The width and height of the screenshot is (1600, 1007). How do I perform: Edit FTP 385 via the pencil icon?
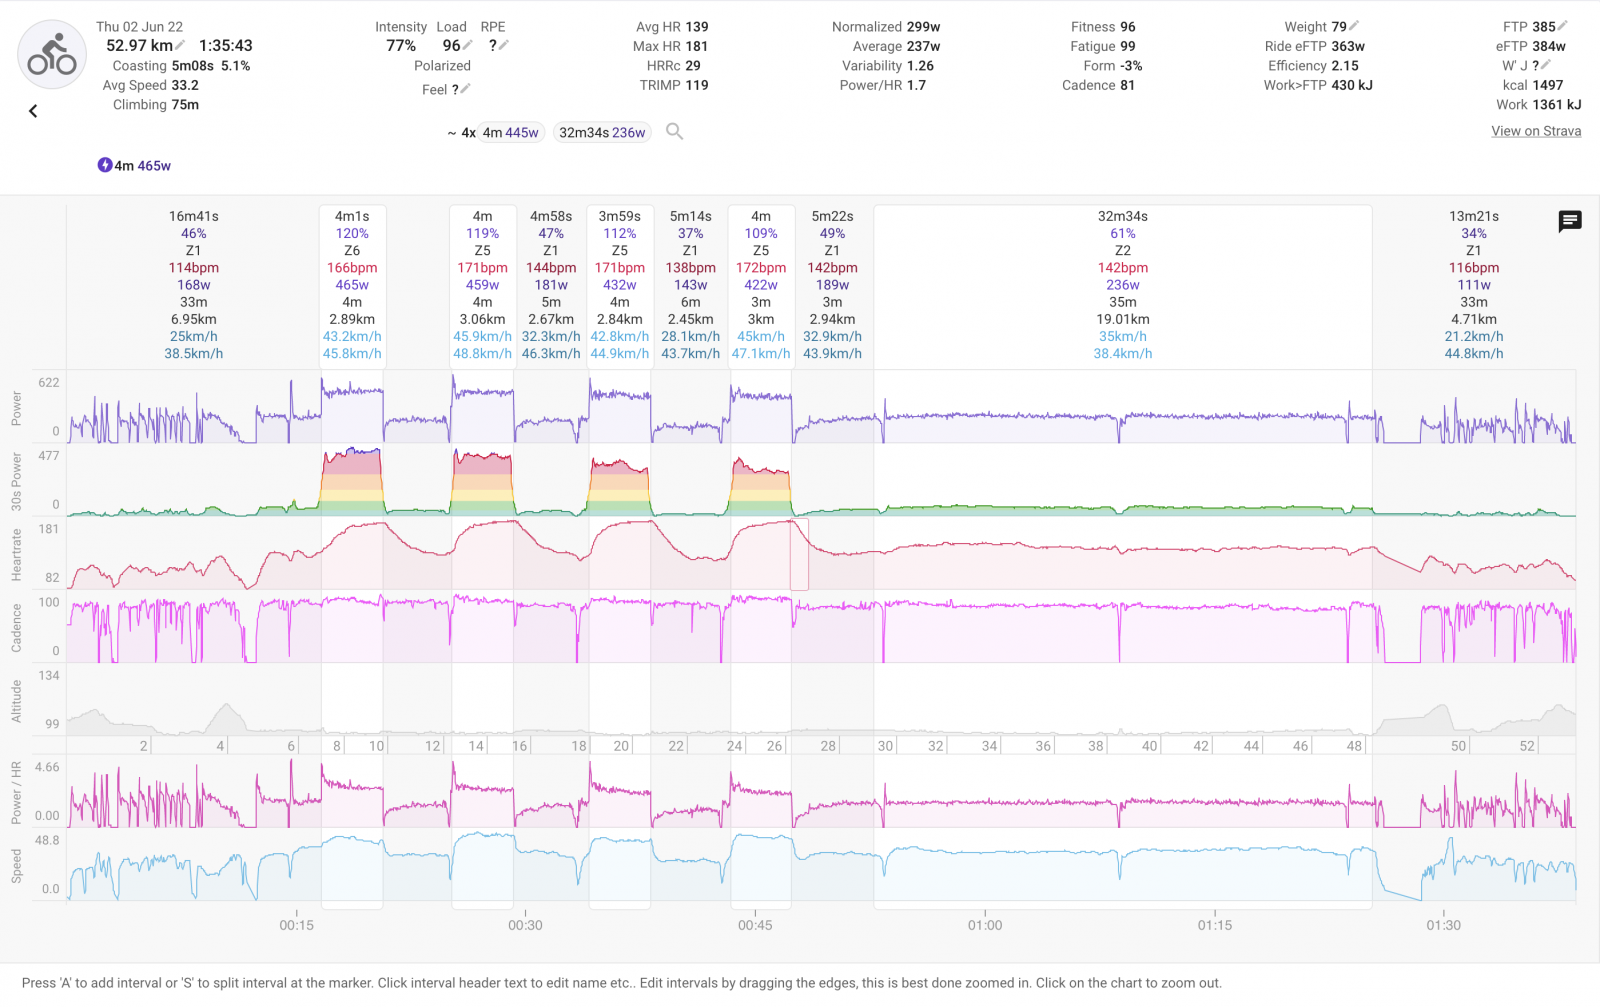(1562, 26)
